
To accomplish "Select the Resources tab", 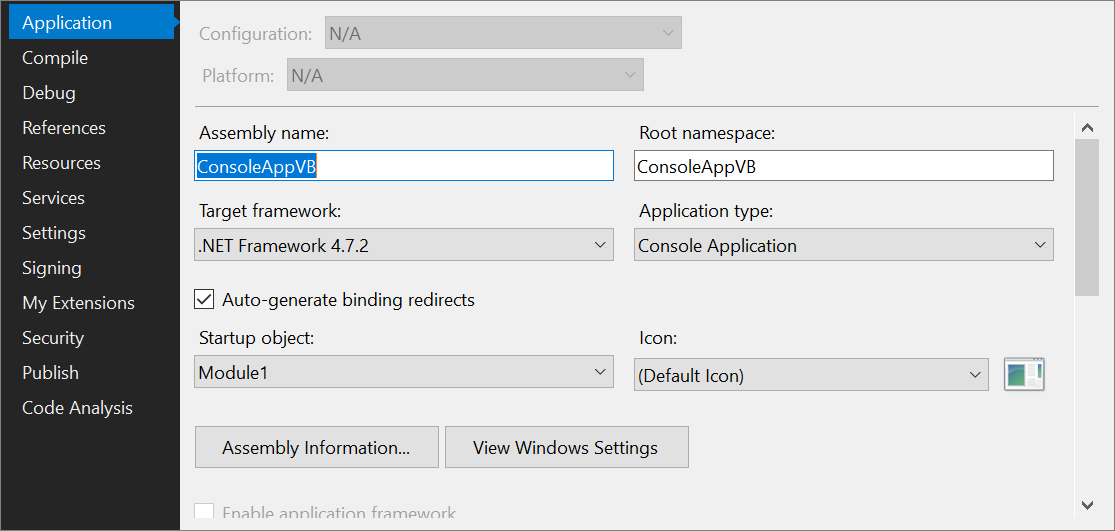I will click(x=61, y=163).
